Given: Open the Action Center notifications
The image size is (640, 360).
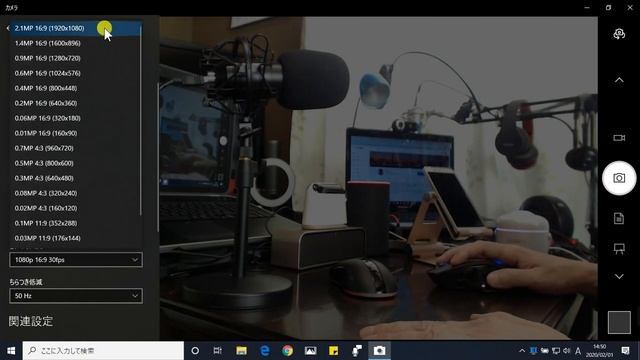Looking at the screenshot, I should pos(625,351).
